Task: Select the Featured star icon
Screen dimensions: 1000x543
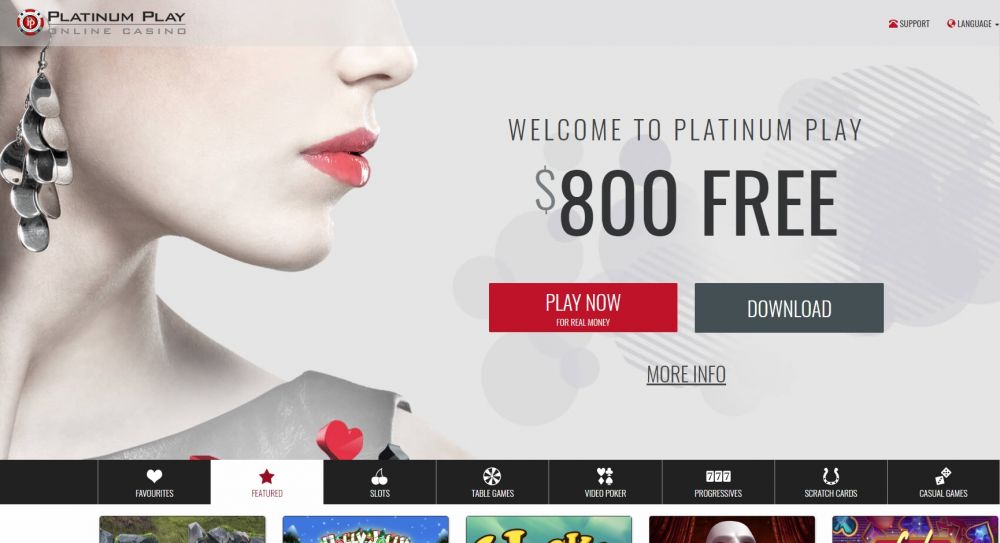Action: (x=267, y=476)
